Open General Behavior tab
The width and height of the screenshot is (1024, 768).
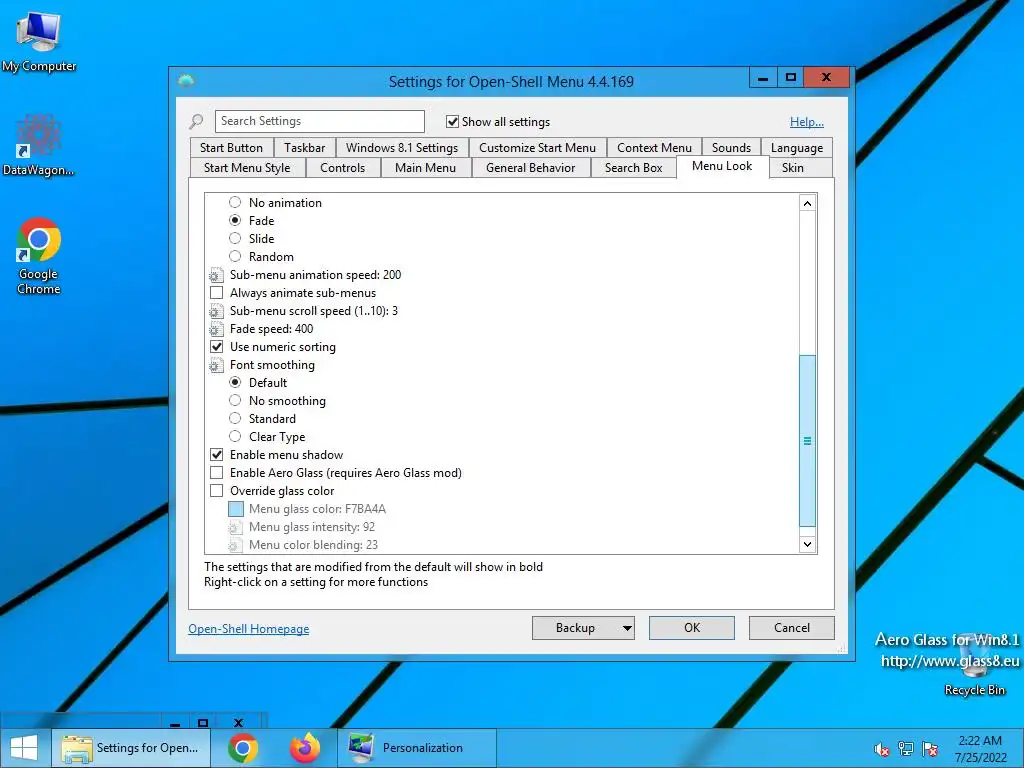530,168
